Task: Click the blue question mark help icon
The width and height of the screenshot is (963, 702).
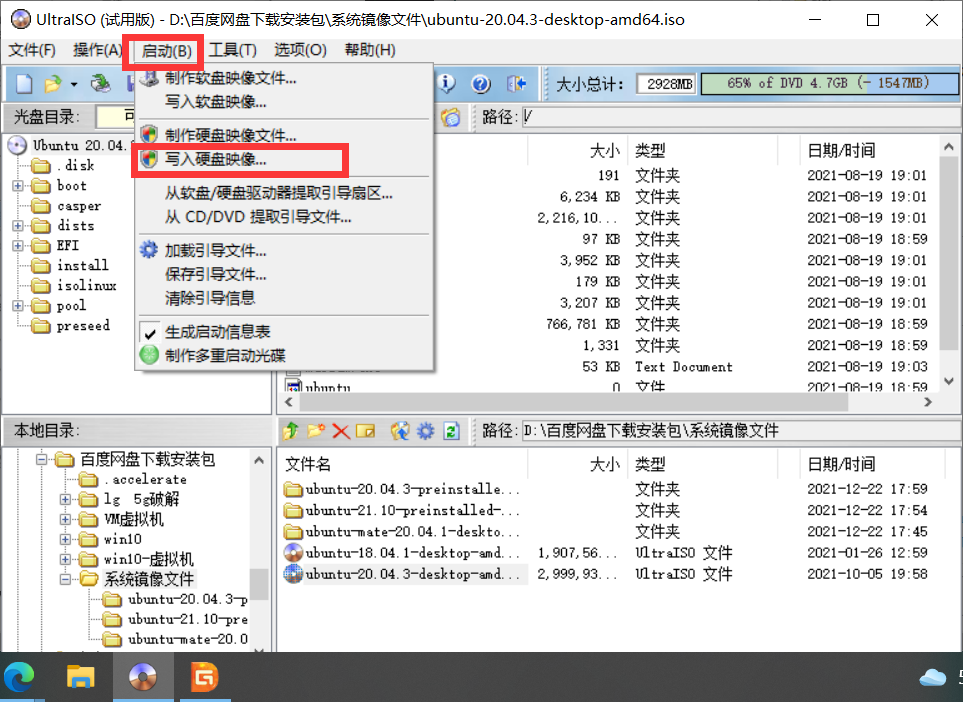Action: (481, 84)
